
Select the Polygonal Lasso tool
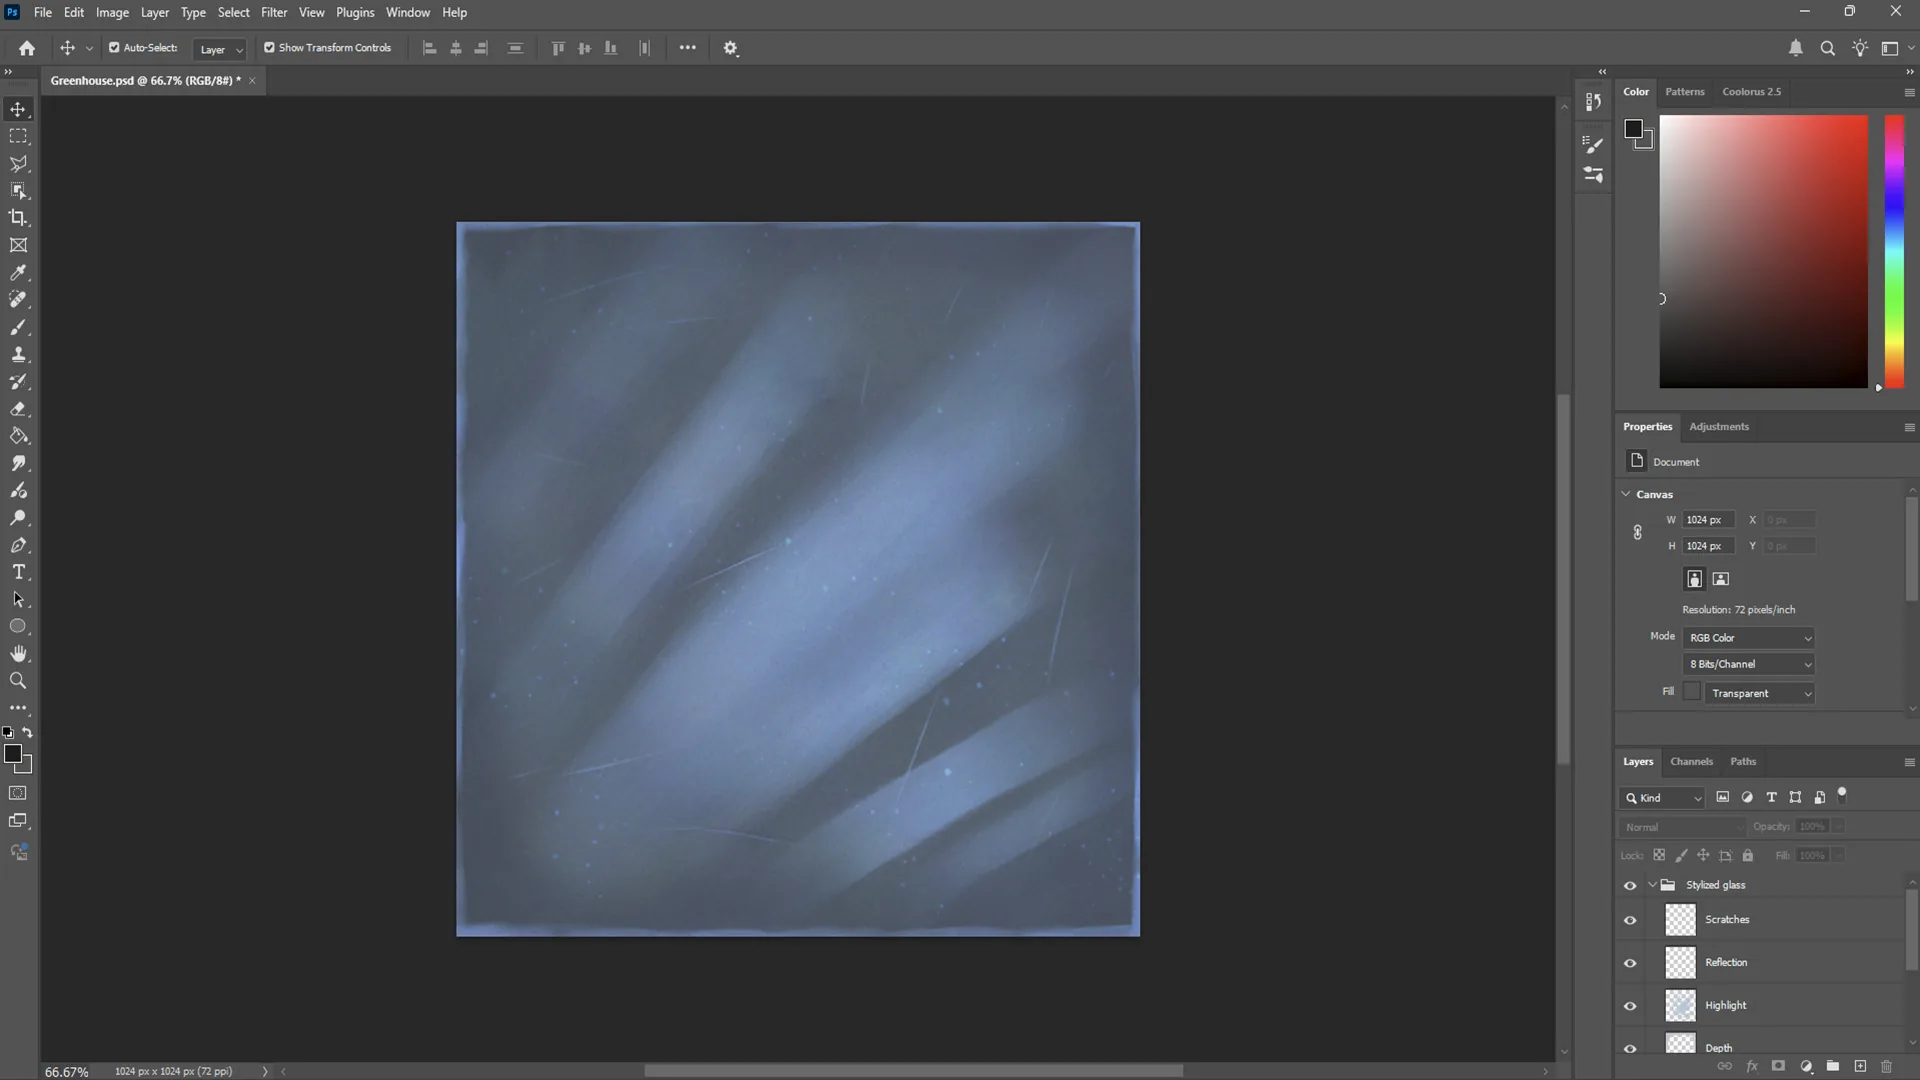(18, 163)
